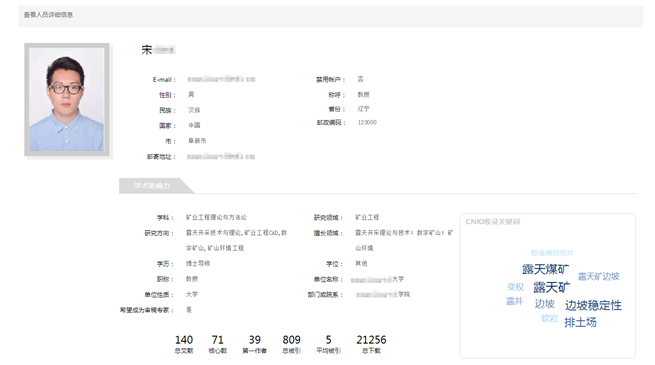Click the postal code 123000

click(367, 122)
